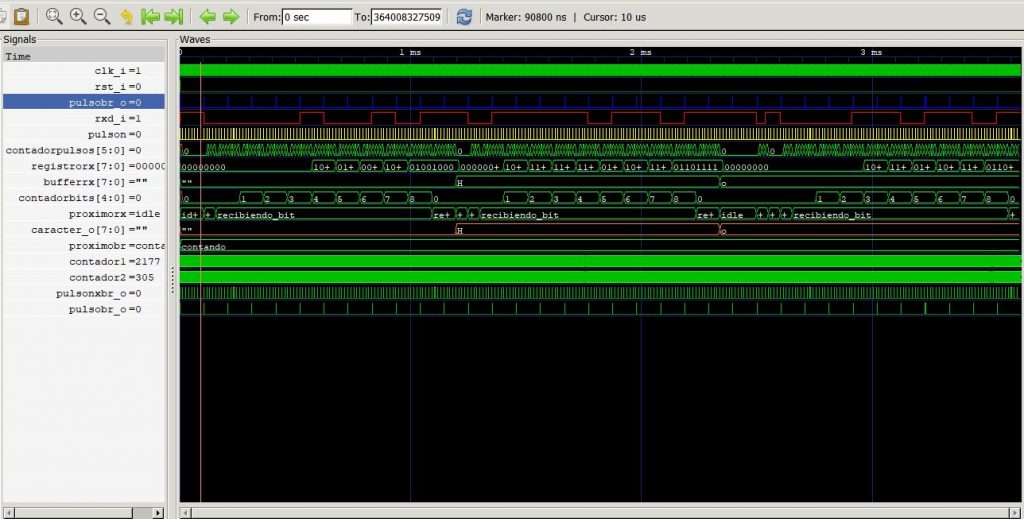Click the Signals panel scrollbar right arrow
The height and width of the screenshot is (519, 1024).
pyautogui.click(x=158, y=512)
